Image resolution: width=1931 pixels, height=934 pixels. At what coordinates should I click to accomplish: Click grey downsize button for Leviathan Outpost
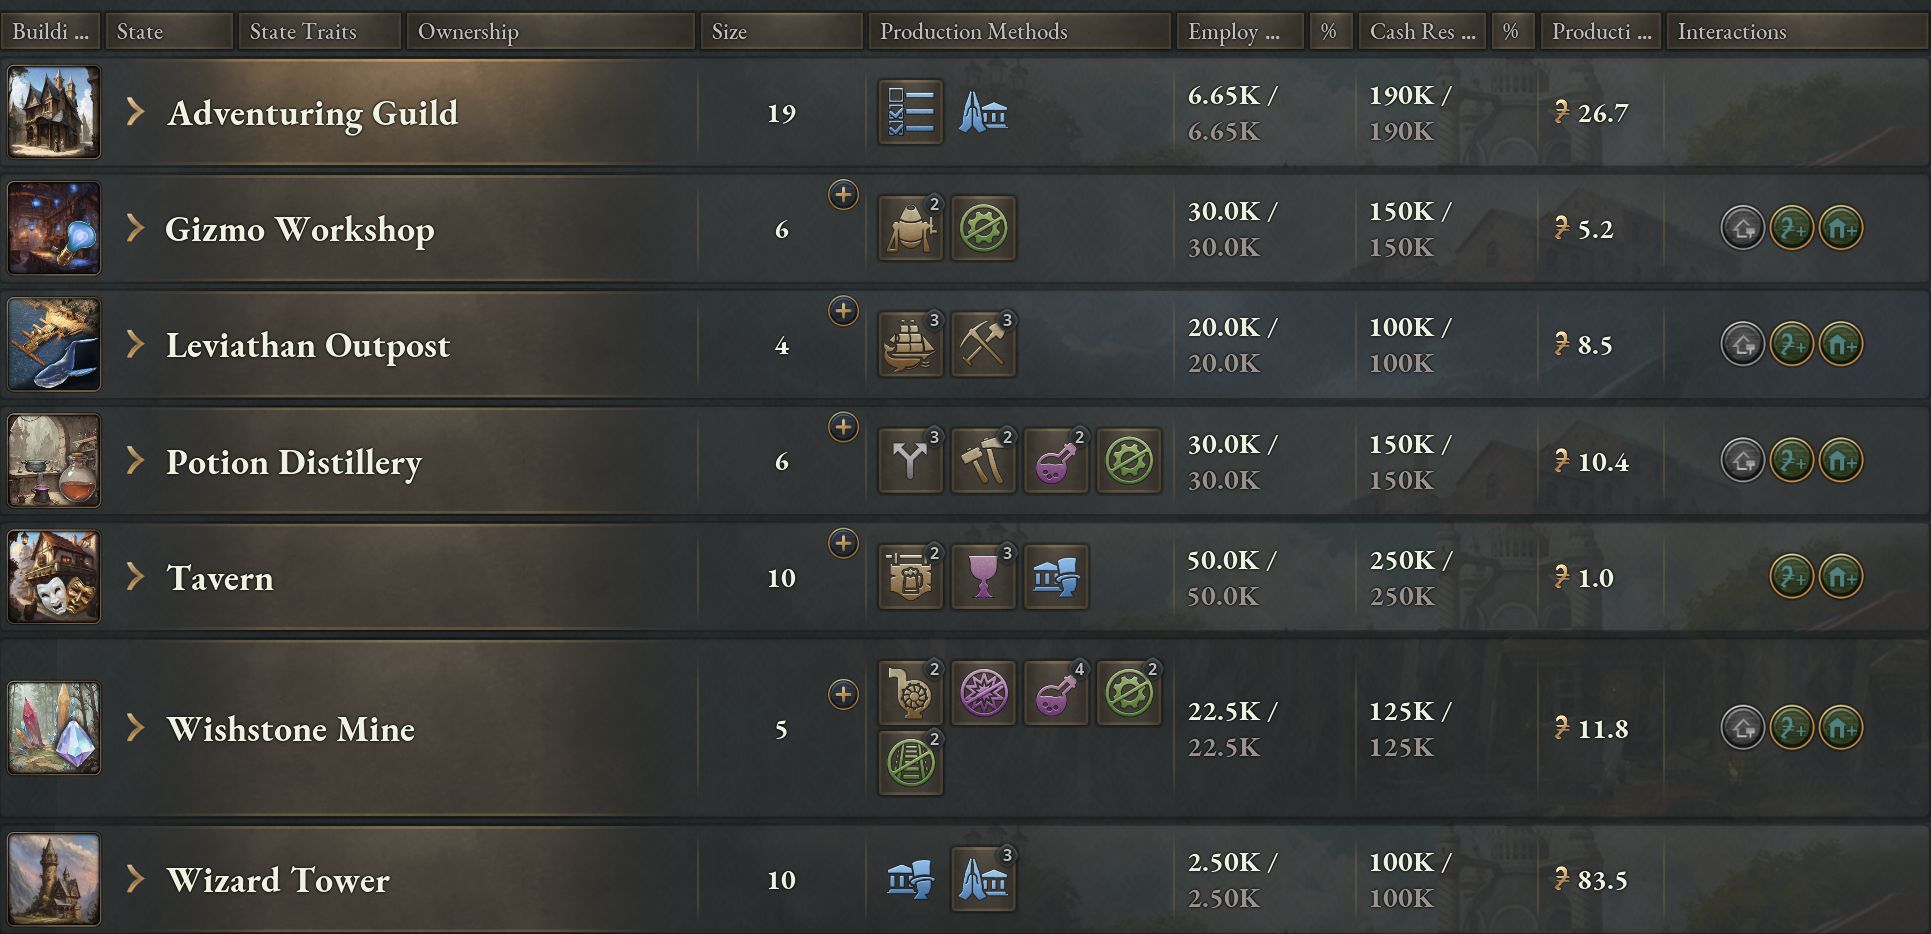[x=1743, y=345]
